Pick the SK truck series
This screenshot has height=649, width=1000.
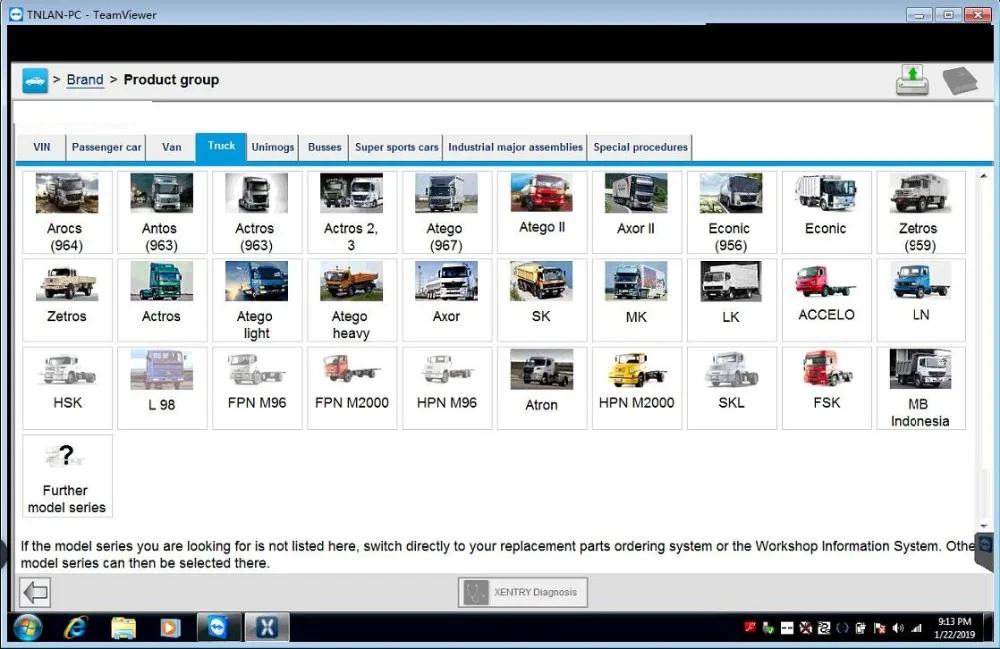pyautogui.click(x=541, y=300)
